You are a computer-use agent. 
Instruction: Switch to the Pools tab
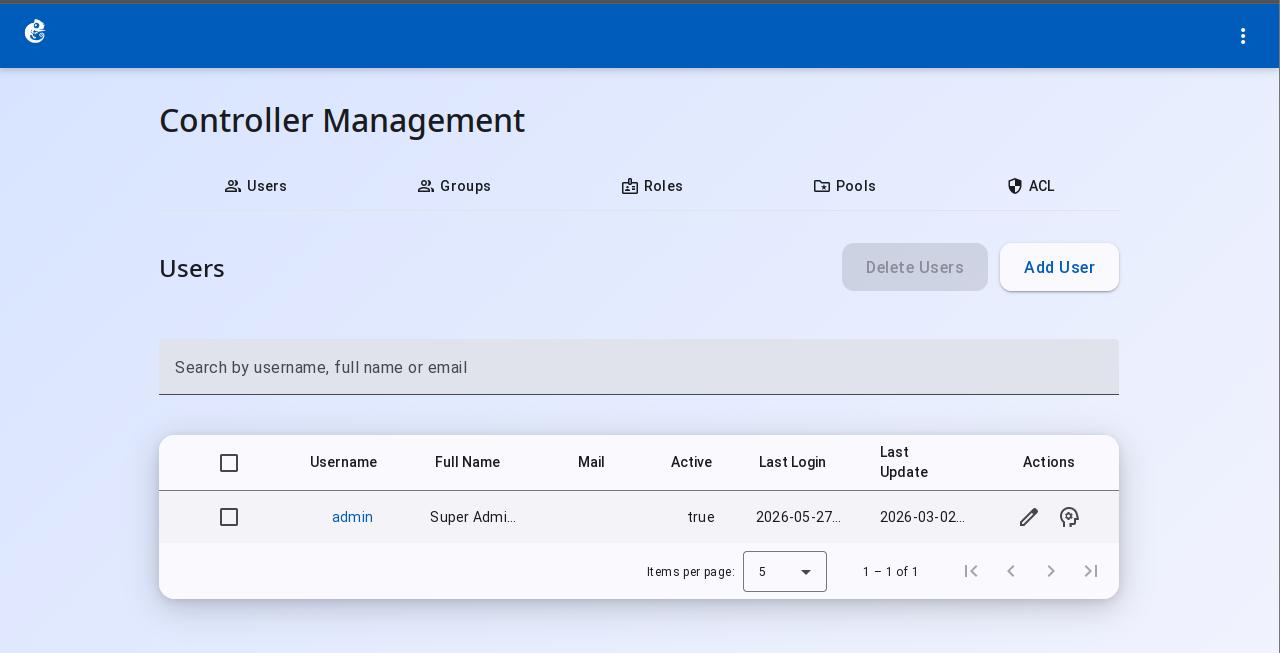click(x=845, y=186)
